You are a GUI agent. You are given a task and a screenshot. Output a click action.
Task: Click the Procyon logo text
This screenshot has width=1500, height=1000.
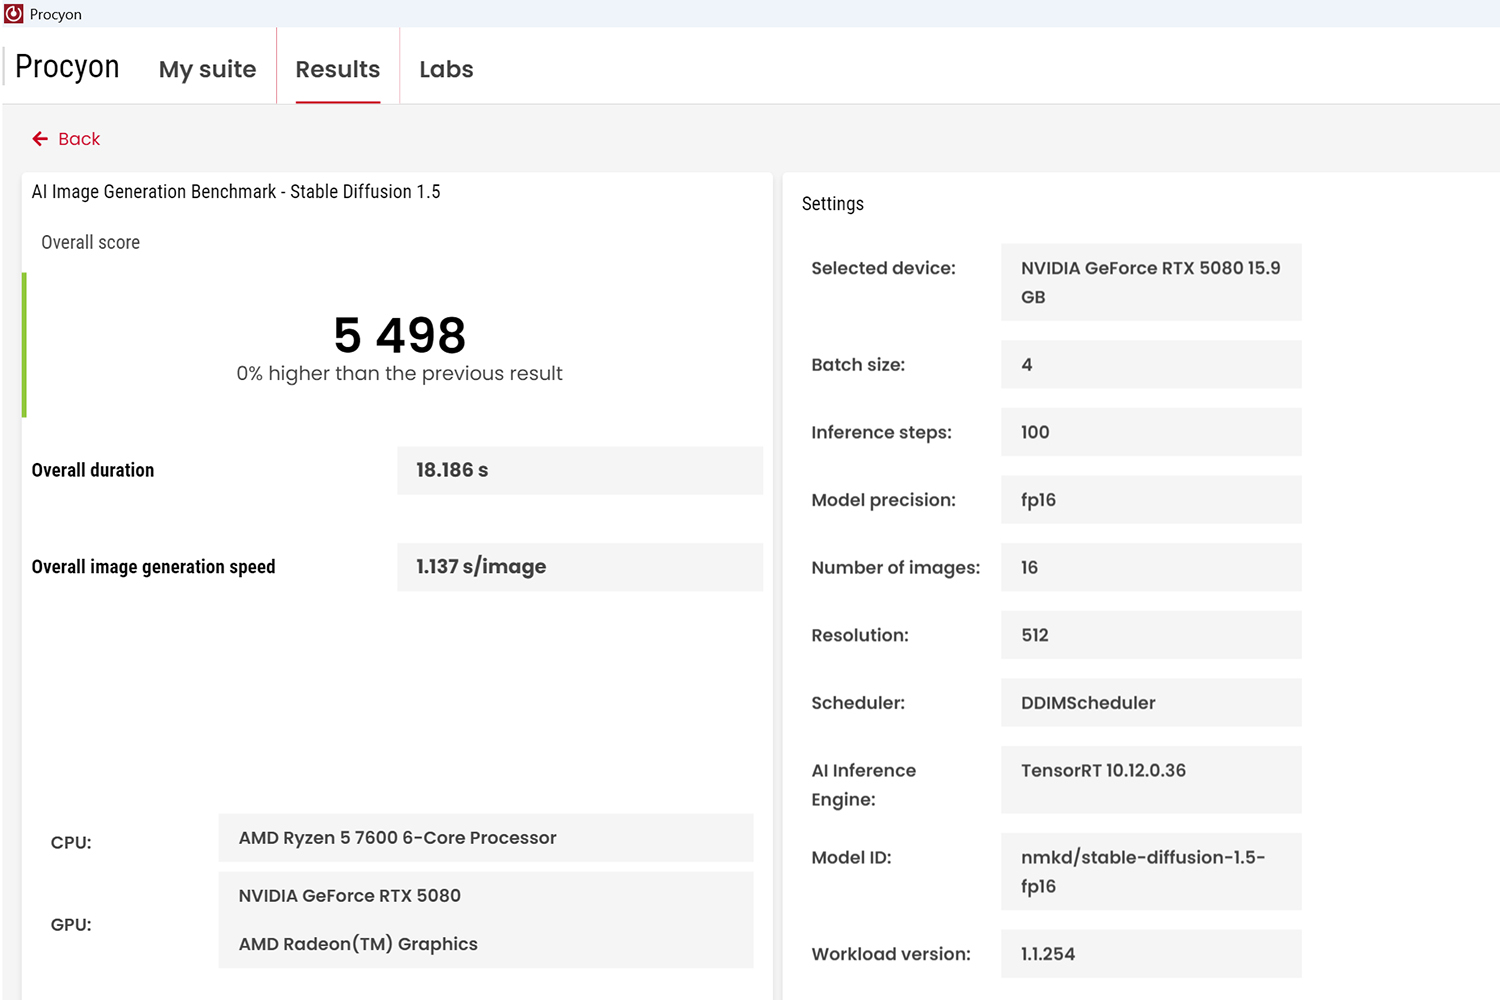pos(67,66)
